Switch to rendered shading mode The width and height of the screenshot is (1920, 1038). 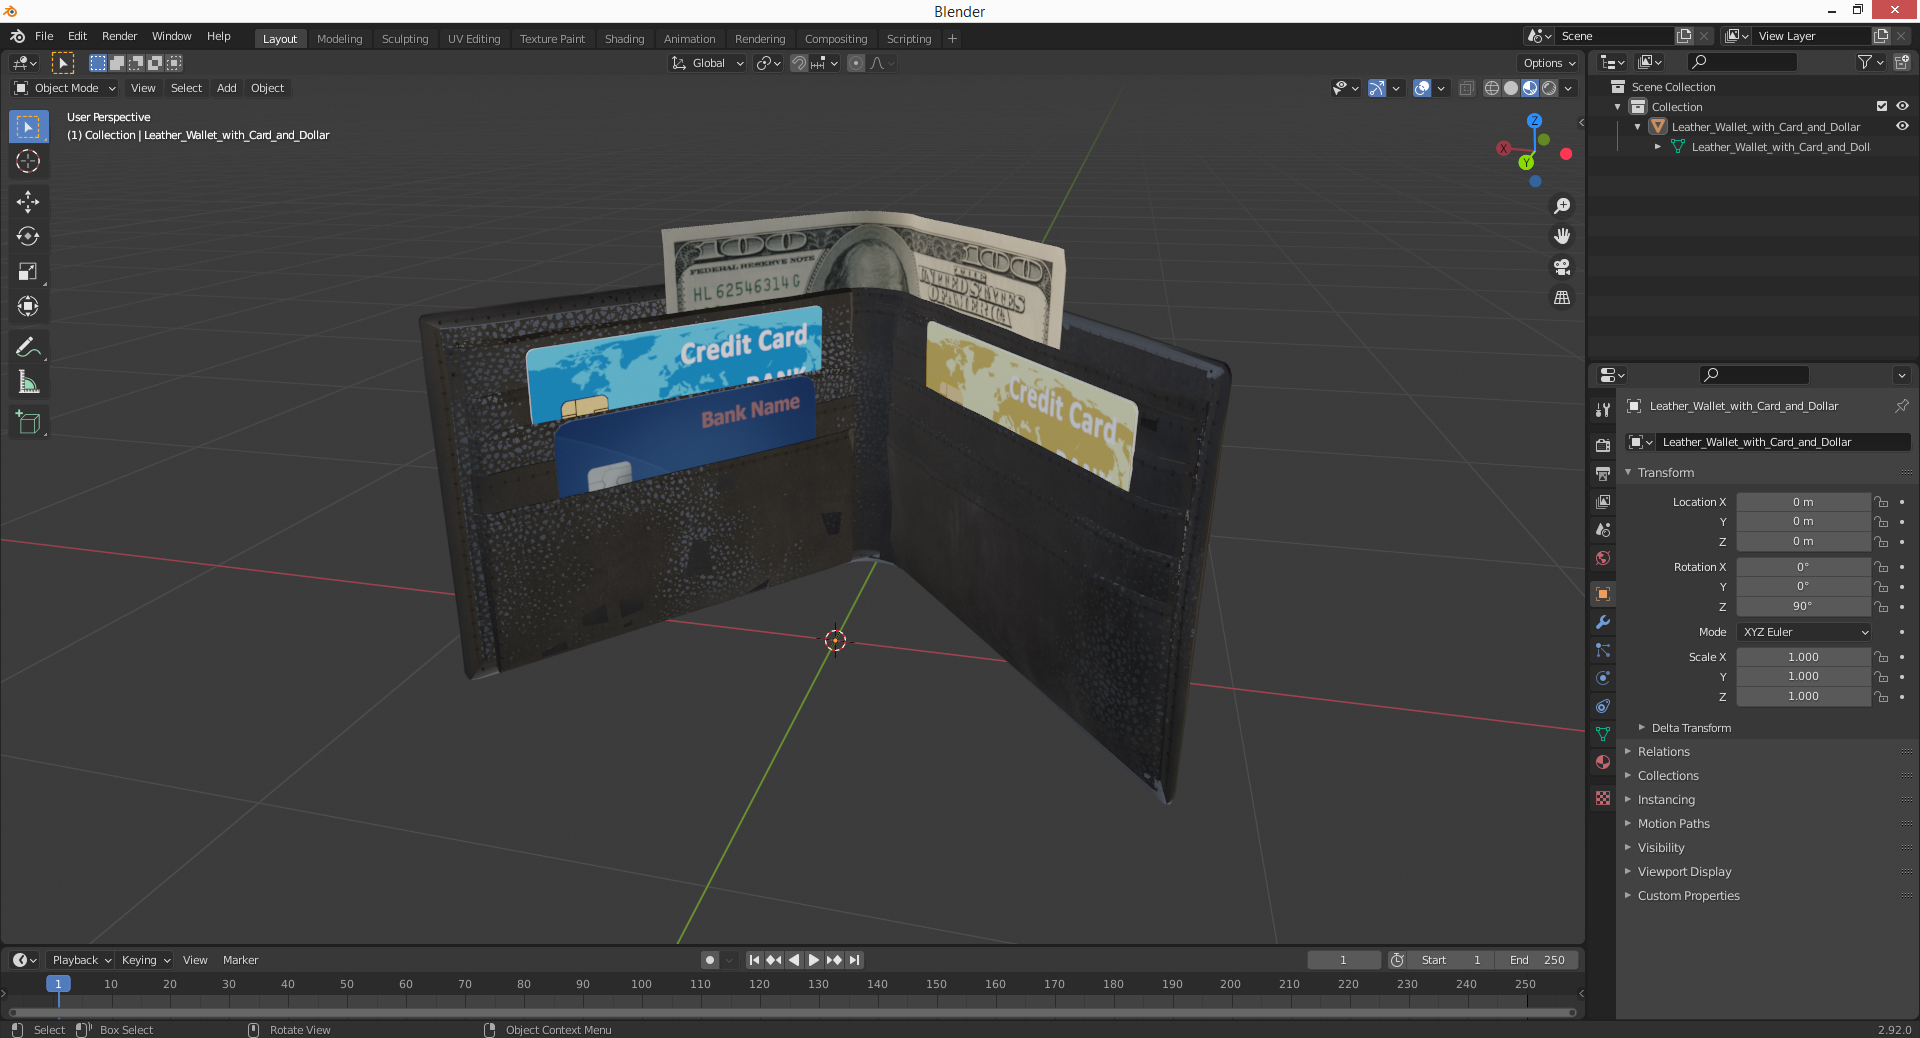(x=1549, y=88)
